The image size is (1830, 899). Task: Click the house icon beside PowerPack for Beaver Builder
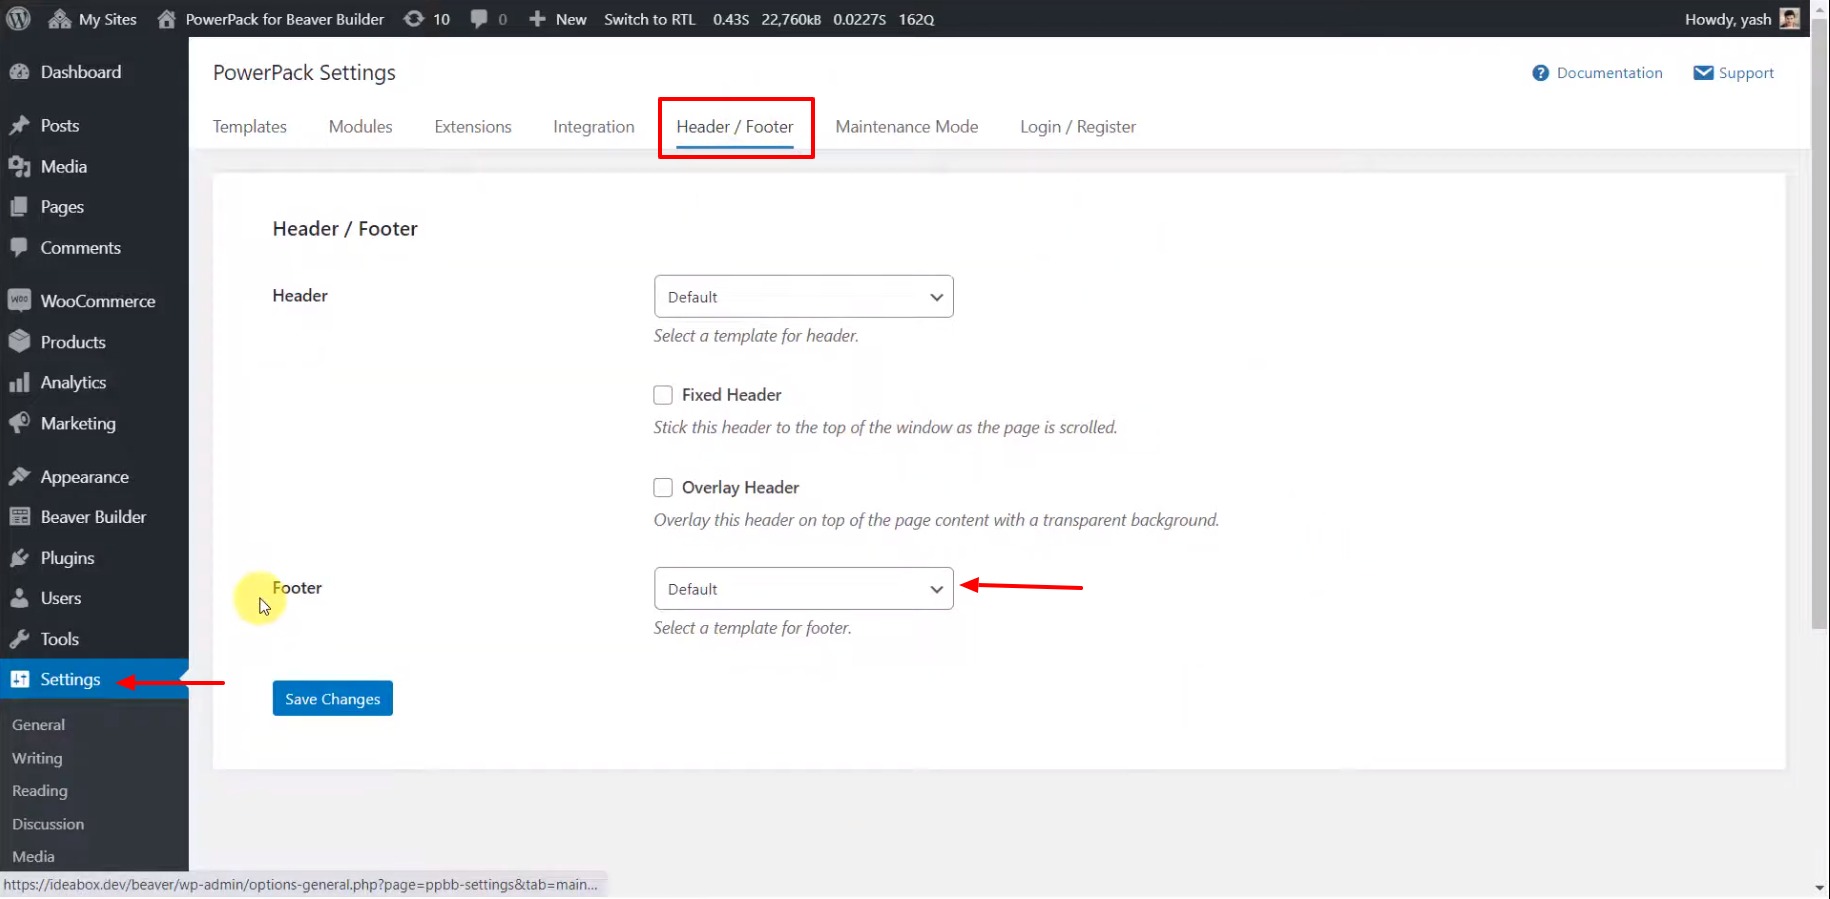tap(167, 19)
